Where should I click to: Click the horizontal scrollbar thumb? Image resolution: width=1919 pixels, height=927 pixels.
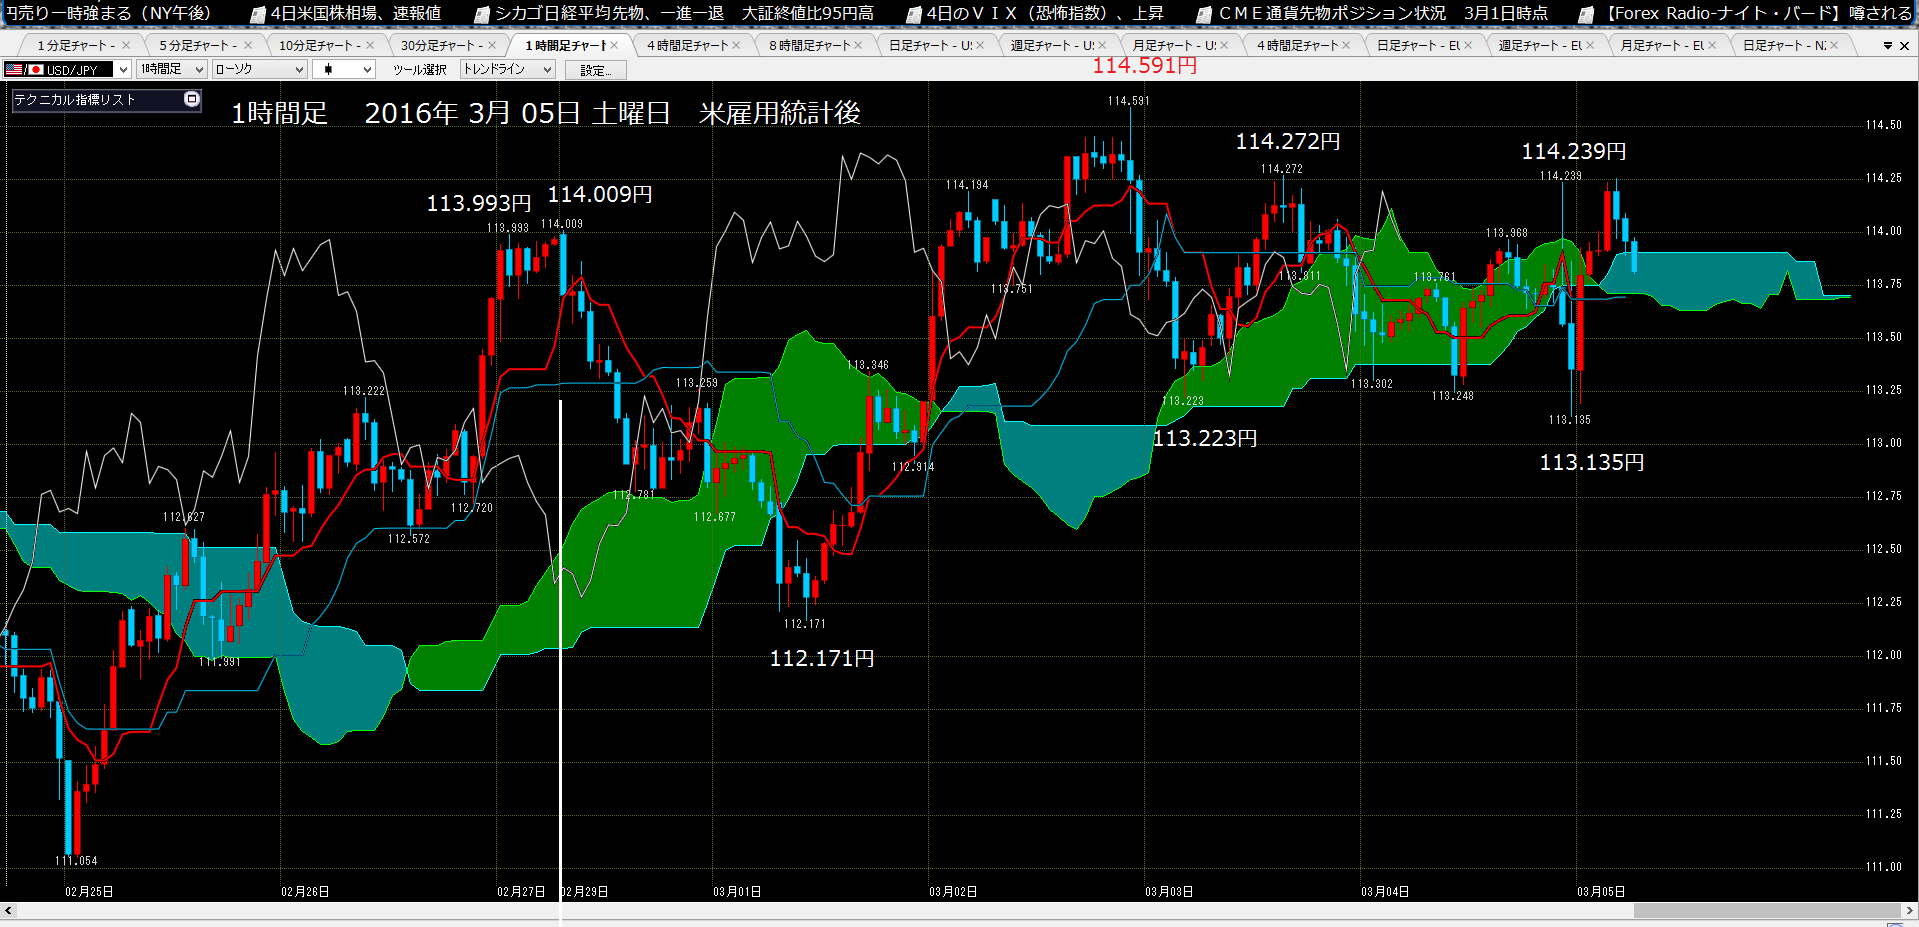(1767, 910)
